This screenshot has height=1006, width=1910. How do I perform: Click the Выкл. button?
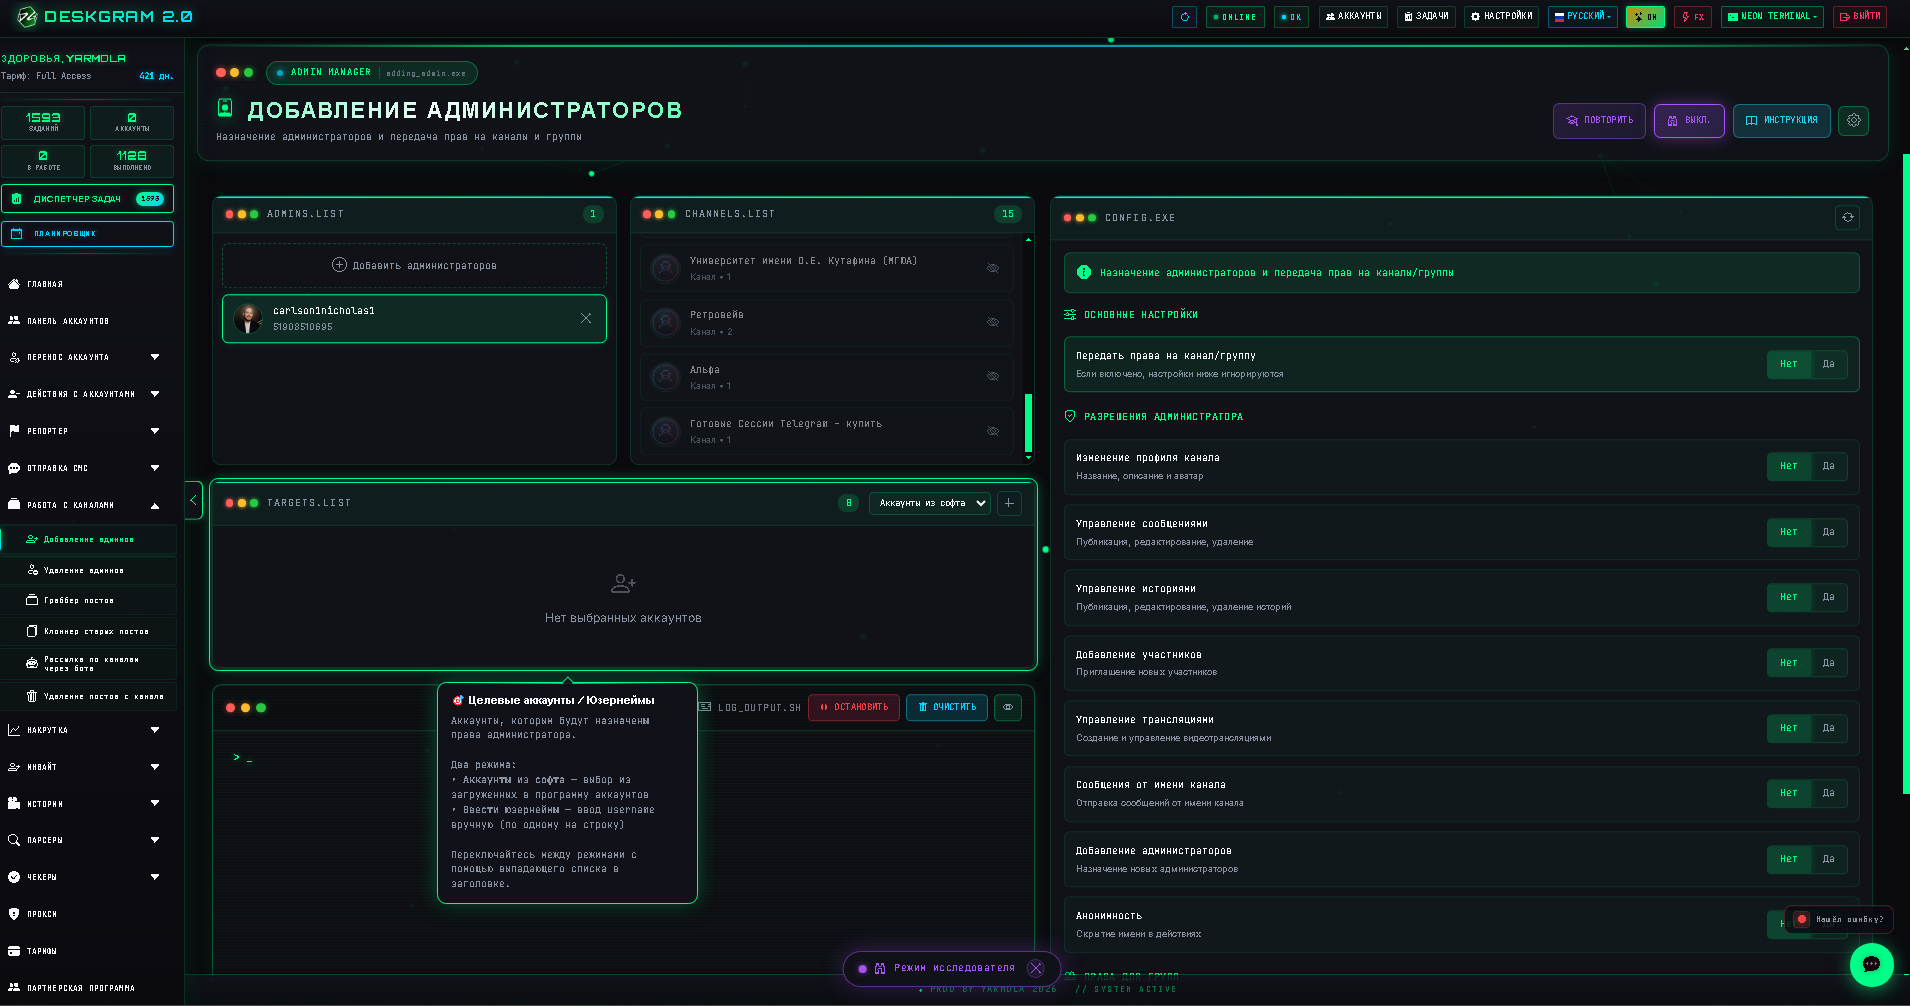[1689, 121]
